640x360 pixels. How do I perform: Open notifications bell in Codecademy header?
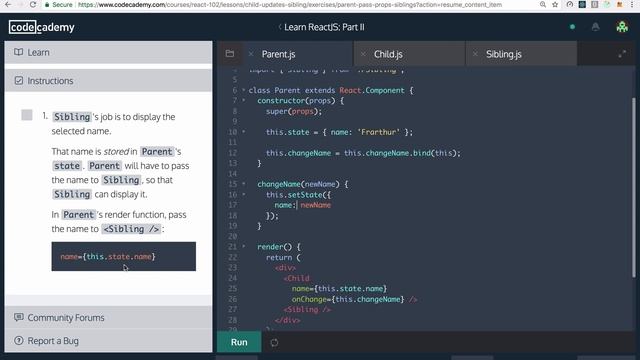[596, 27]
